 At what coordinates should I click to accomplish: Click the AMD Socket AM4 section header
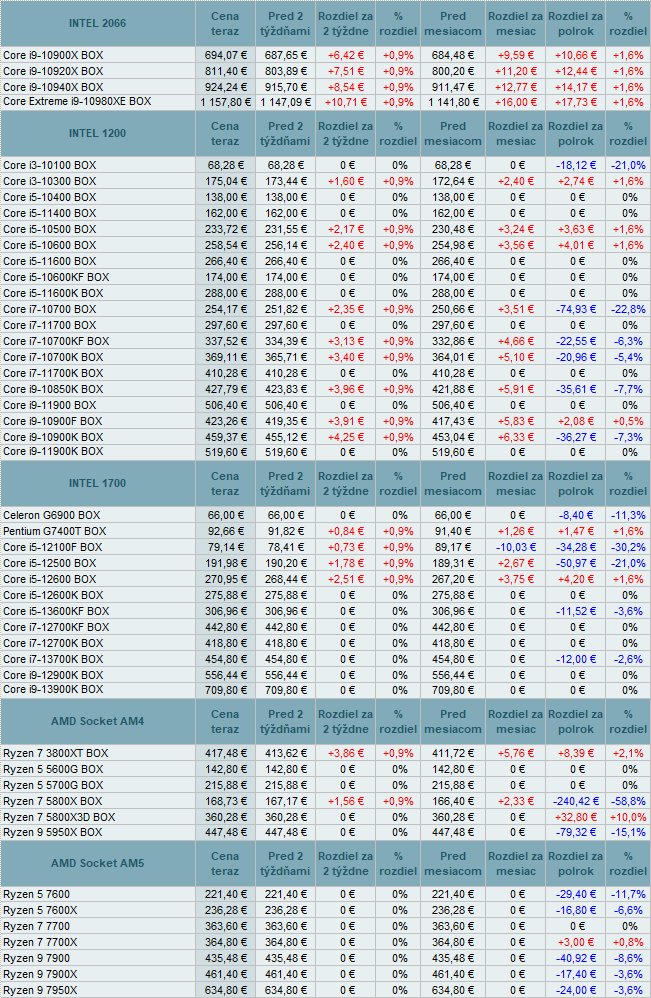(x=97, y=722)
